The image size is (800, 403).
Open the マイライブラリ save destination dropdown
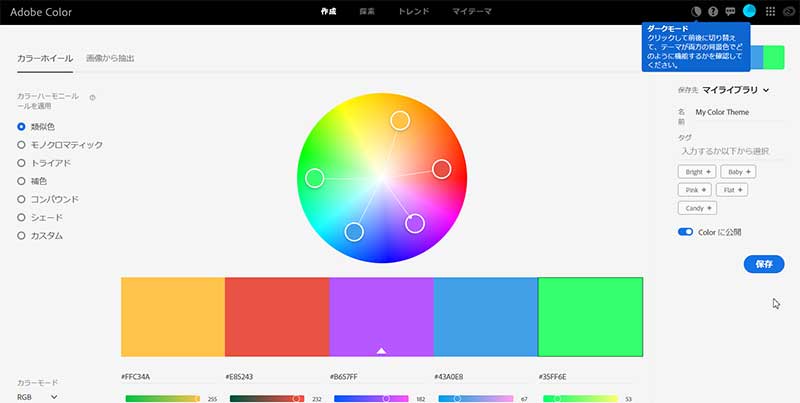click(x=735, y=90)
